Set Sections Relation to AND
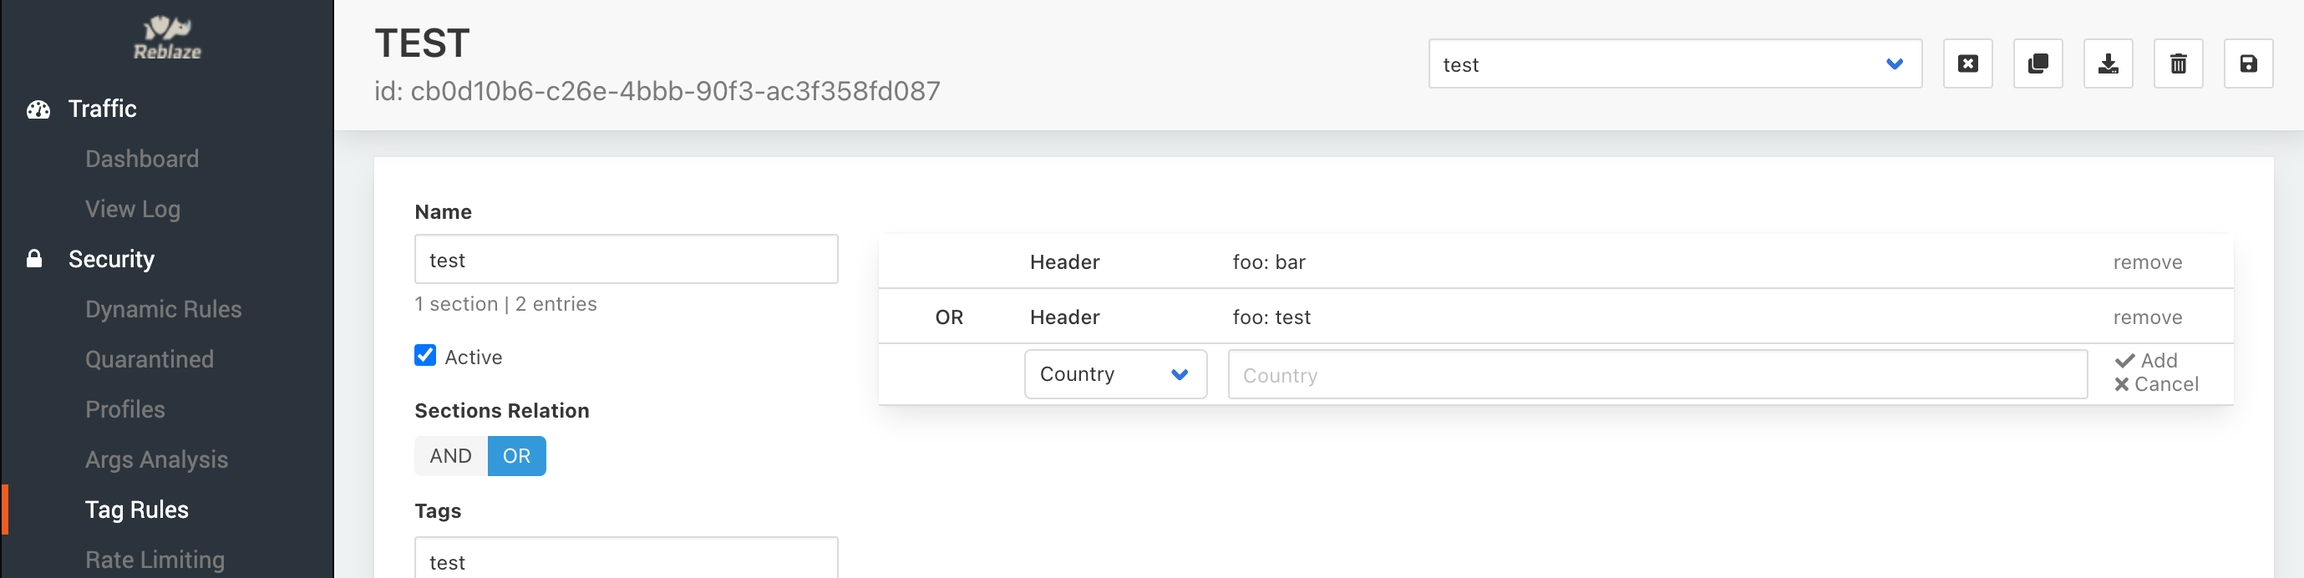 [450, 456]
